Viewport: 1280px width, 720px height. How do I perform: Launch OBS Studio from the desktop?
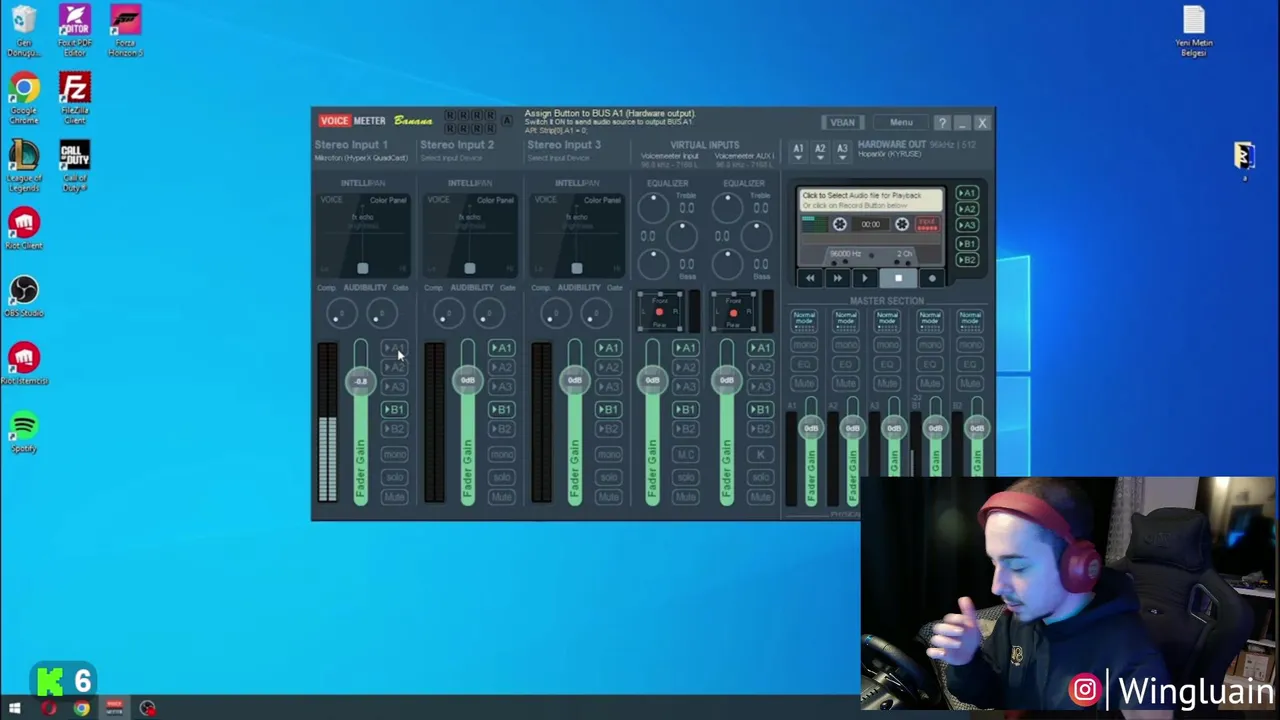point(24,297)
